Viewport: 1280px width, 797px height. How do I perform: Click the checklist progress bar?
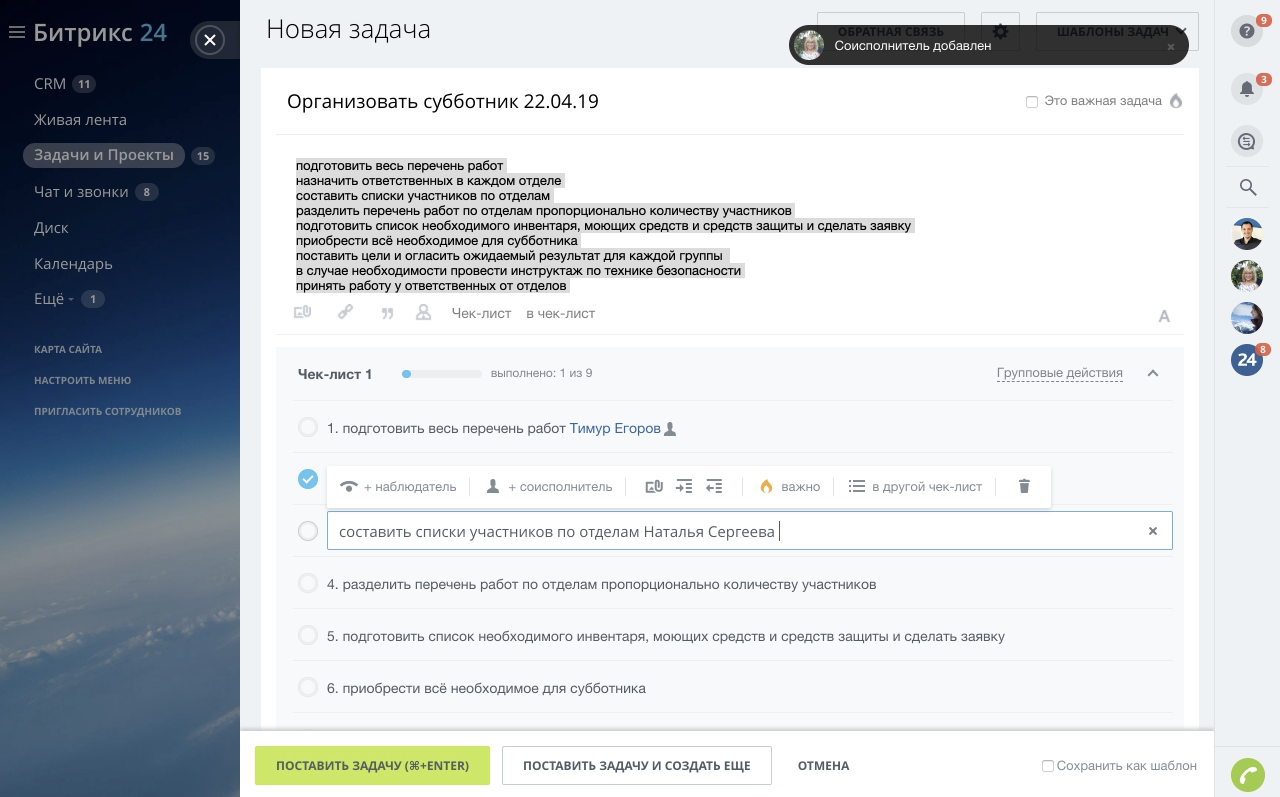(441, 374)
